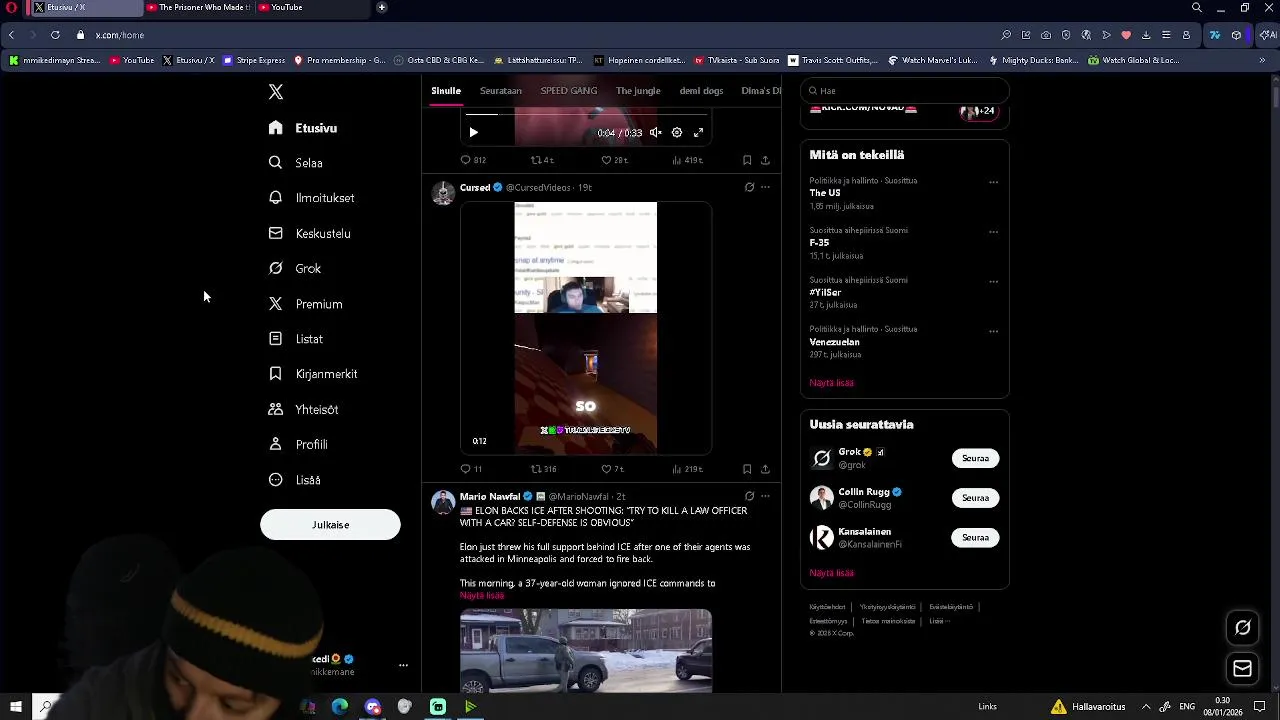Open floating Grok button bottom right
Viewport: 1280px width, 720px height.
1243,628
